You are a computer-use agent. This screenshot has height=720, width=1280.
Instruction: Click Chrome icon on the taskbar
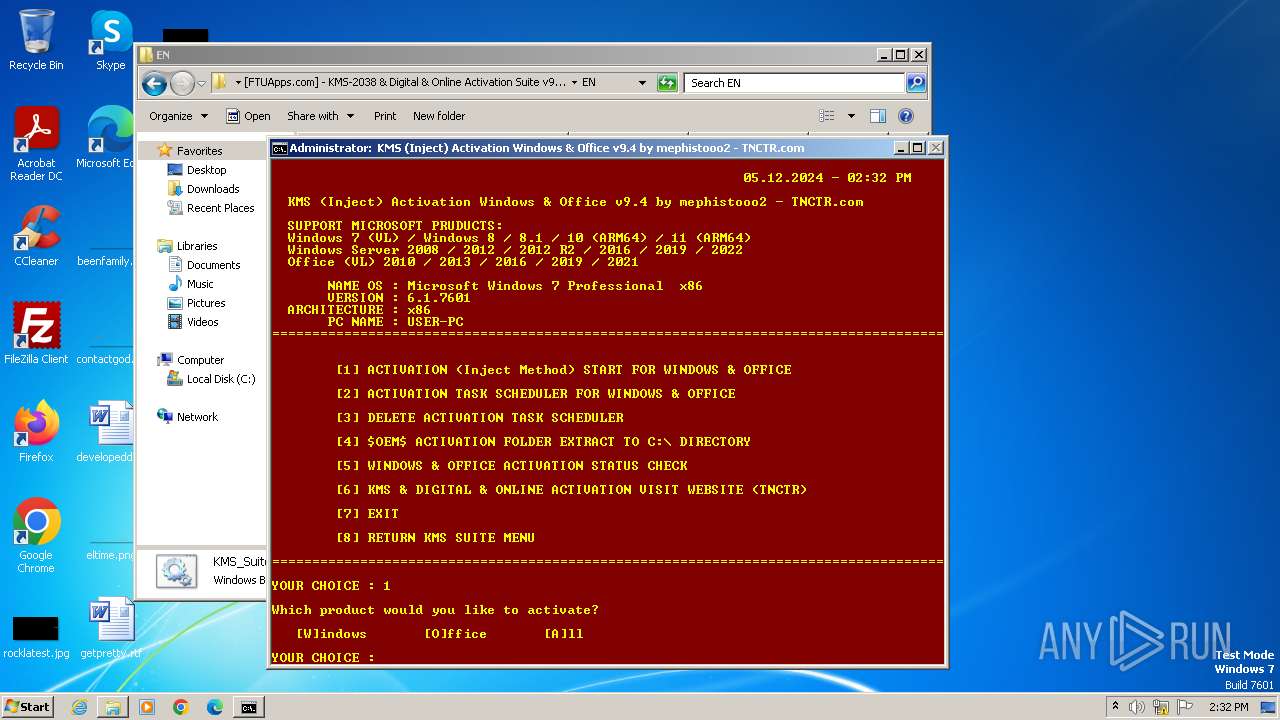[181, 707]
